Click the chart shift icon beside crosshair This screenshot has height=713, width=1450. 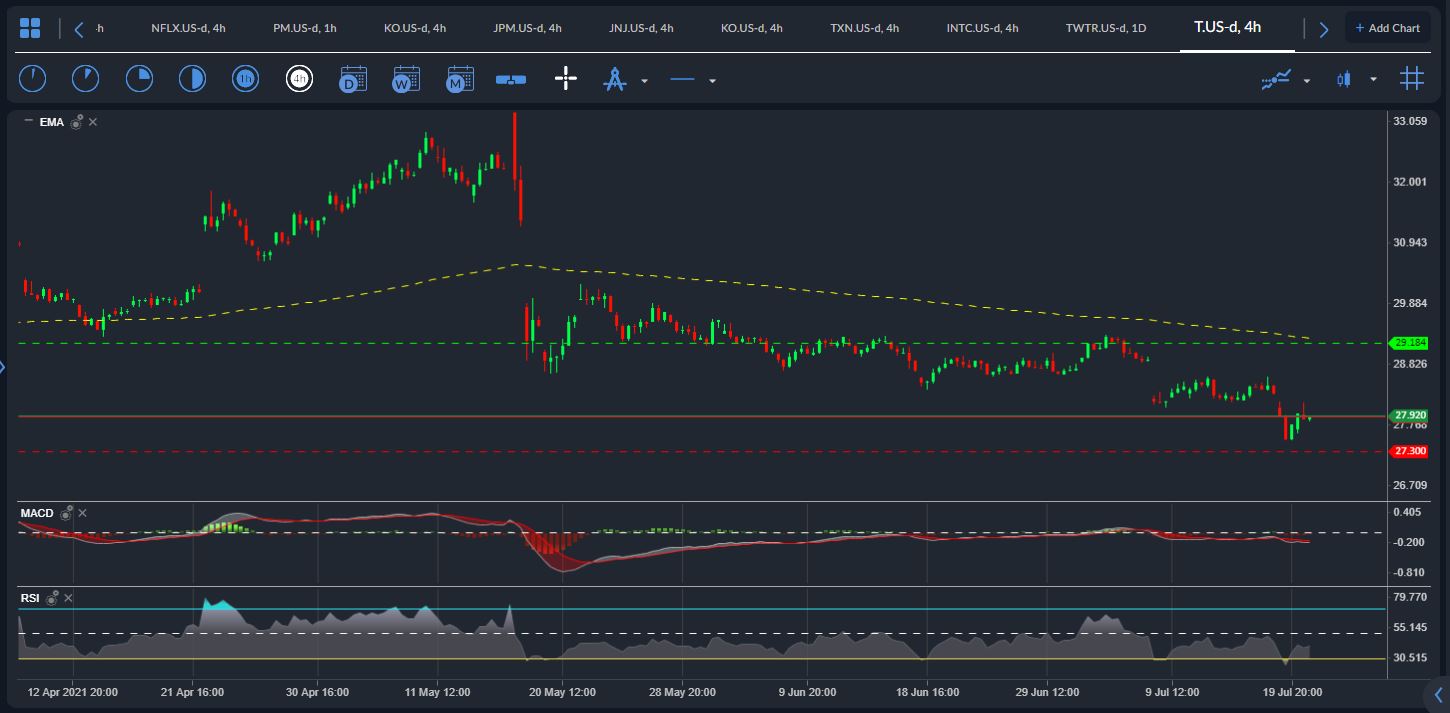[511, 79]
